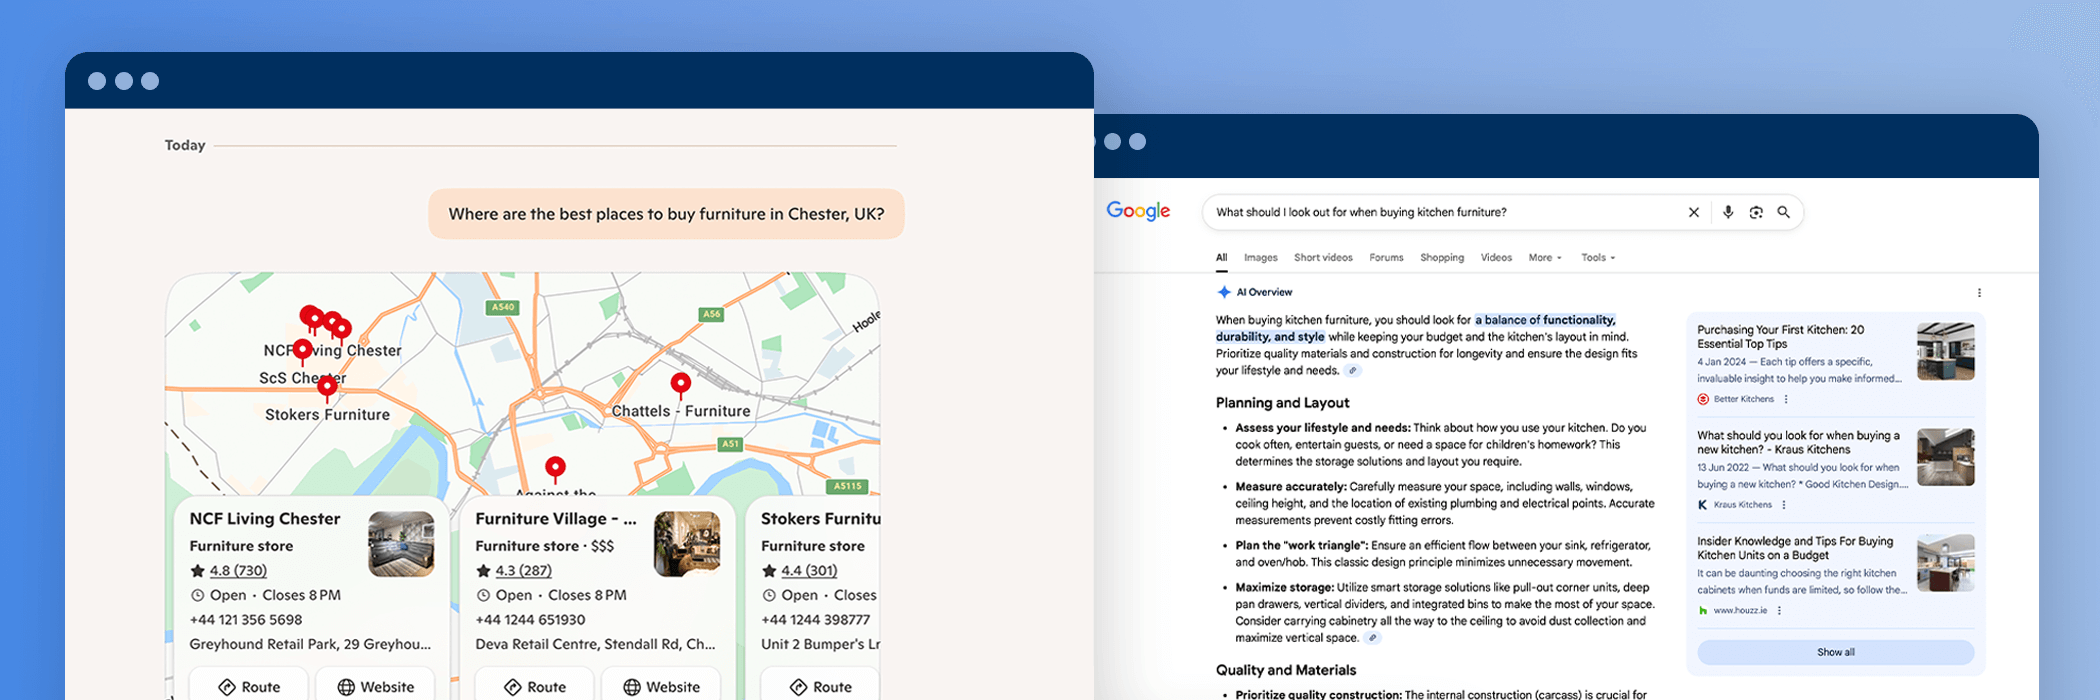Open the Forums tab

(x=1386, y=258)
